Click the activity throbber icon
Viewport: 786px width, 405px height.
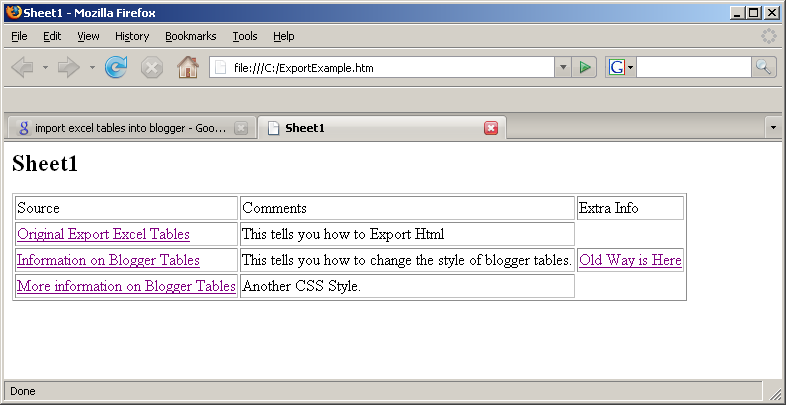(768, 36)
